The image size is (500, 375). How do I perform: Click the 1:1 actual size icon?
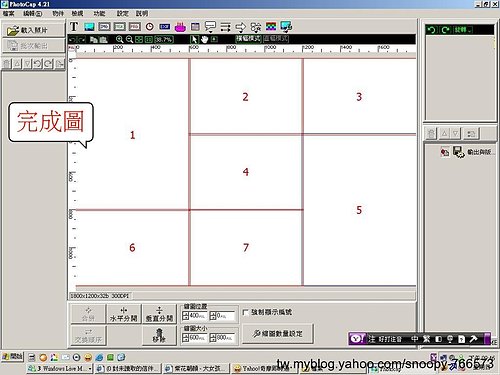[149, 39]
